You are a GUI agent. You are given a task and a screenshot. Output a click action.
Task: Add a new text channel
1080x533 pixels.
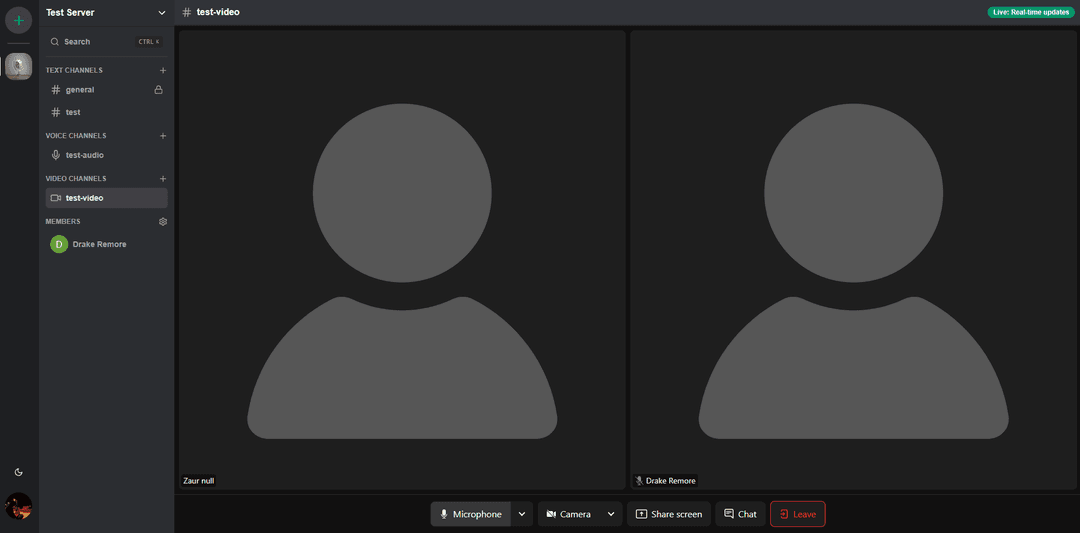click(163, 70)
